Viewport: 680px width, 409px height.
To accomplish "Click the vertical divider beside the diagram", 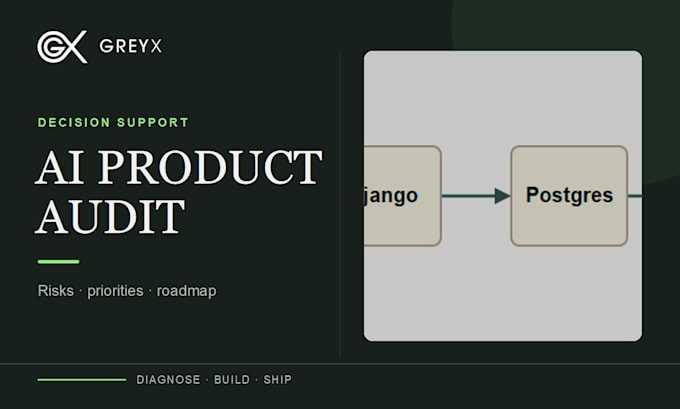I will click(340, 204).
